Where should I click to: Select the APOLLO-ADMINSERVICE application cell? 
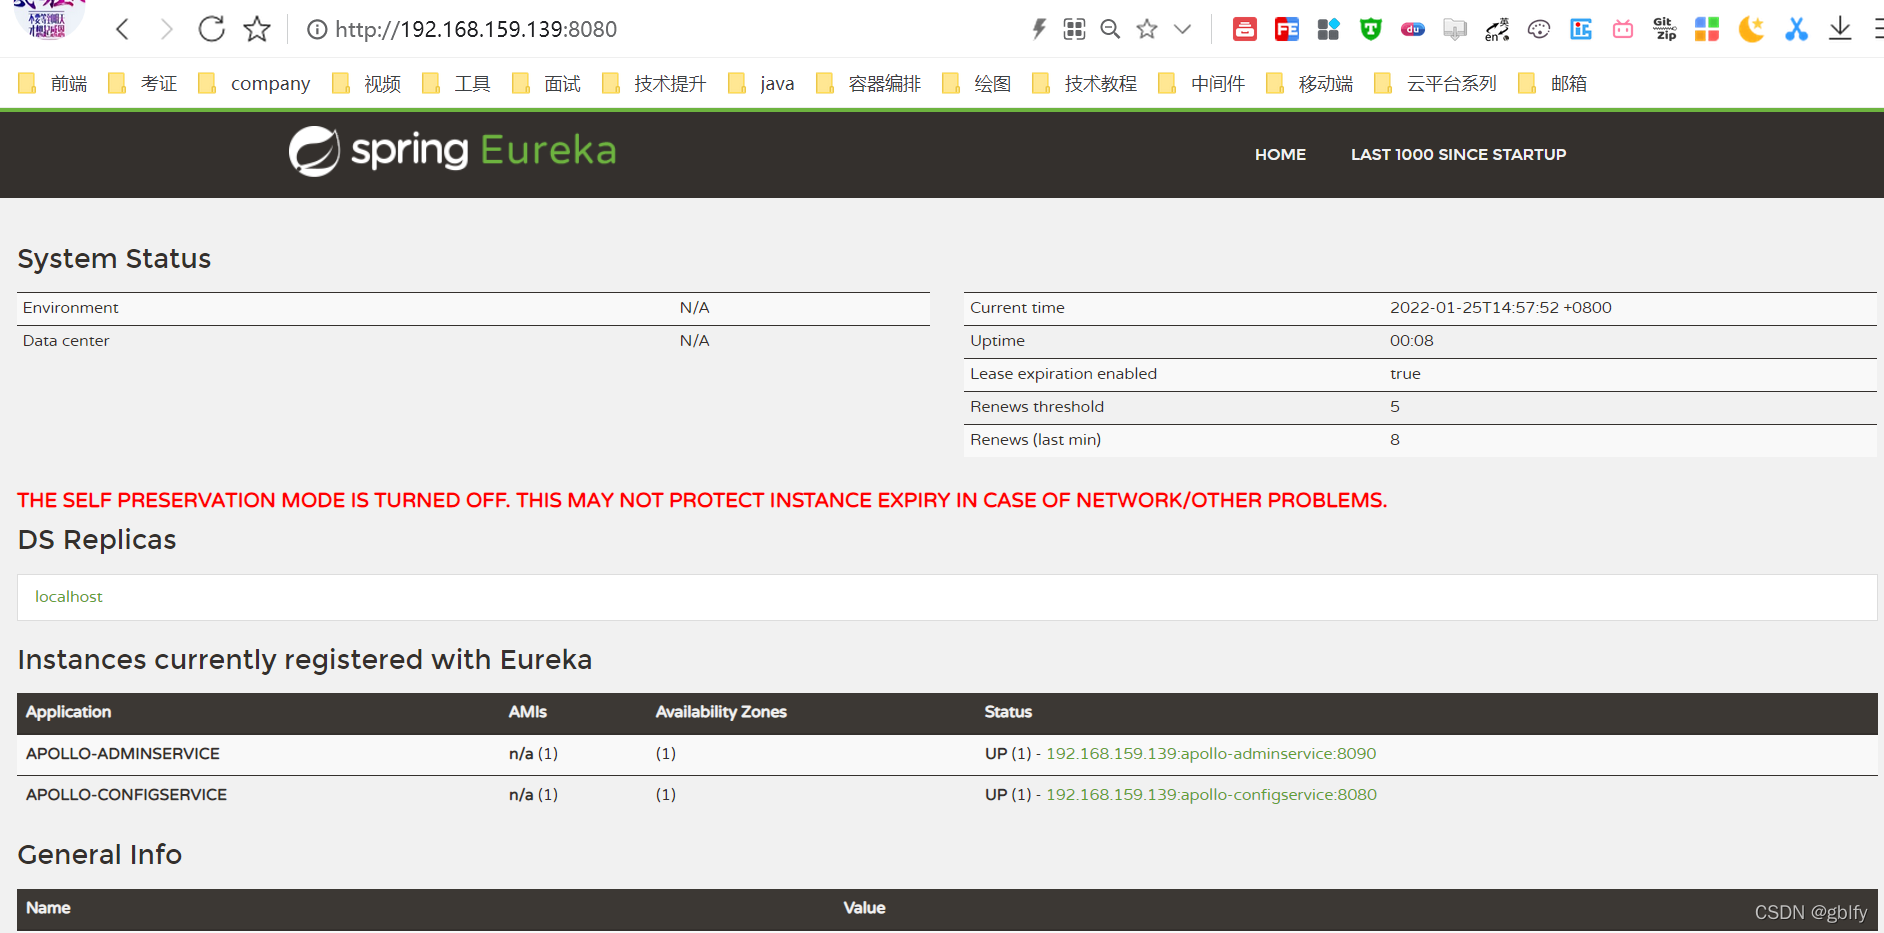coord(123,753)
